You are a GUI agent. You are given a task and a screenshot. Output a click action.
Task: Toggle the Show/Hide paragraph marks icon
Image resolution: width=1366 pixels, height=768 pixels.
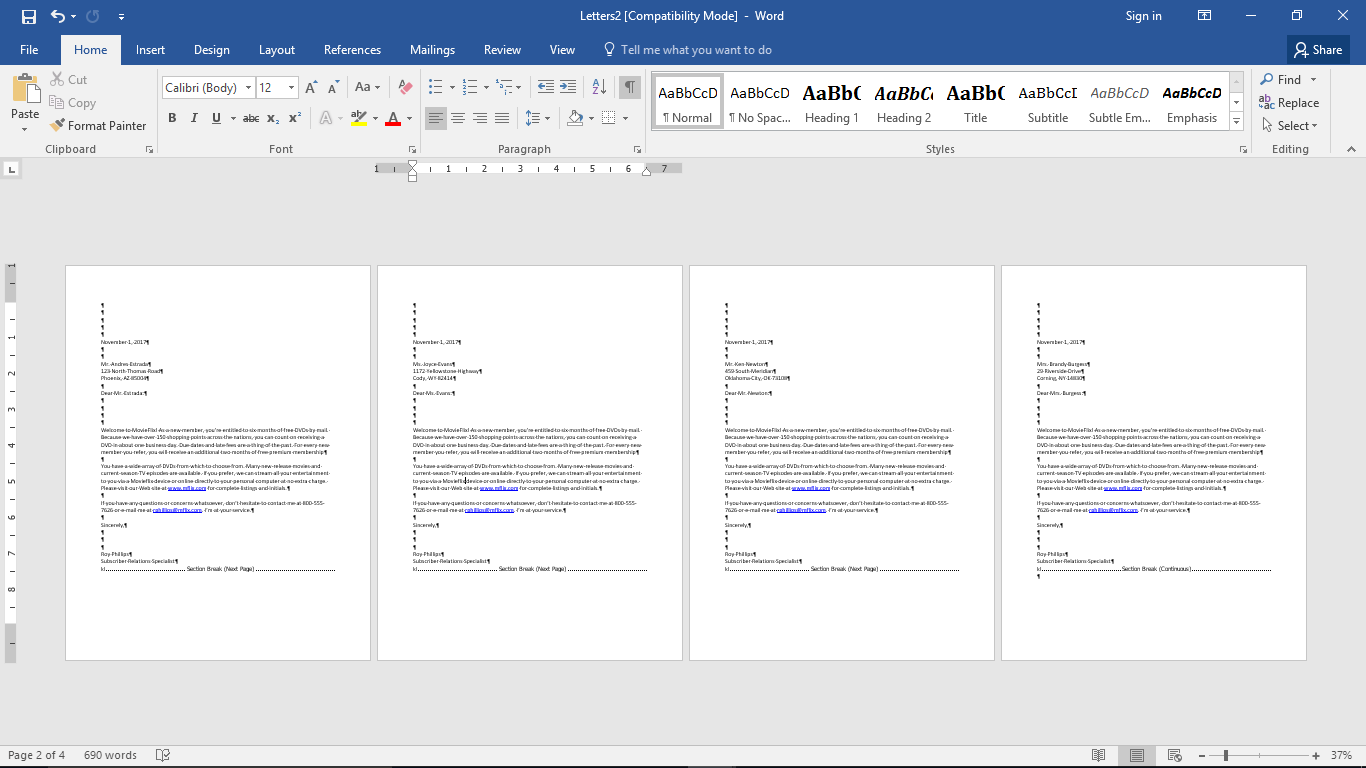tap(629, 88)
